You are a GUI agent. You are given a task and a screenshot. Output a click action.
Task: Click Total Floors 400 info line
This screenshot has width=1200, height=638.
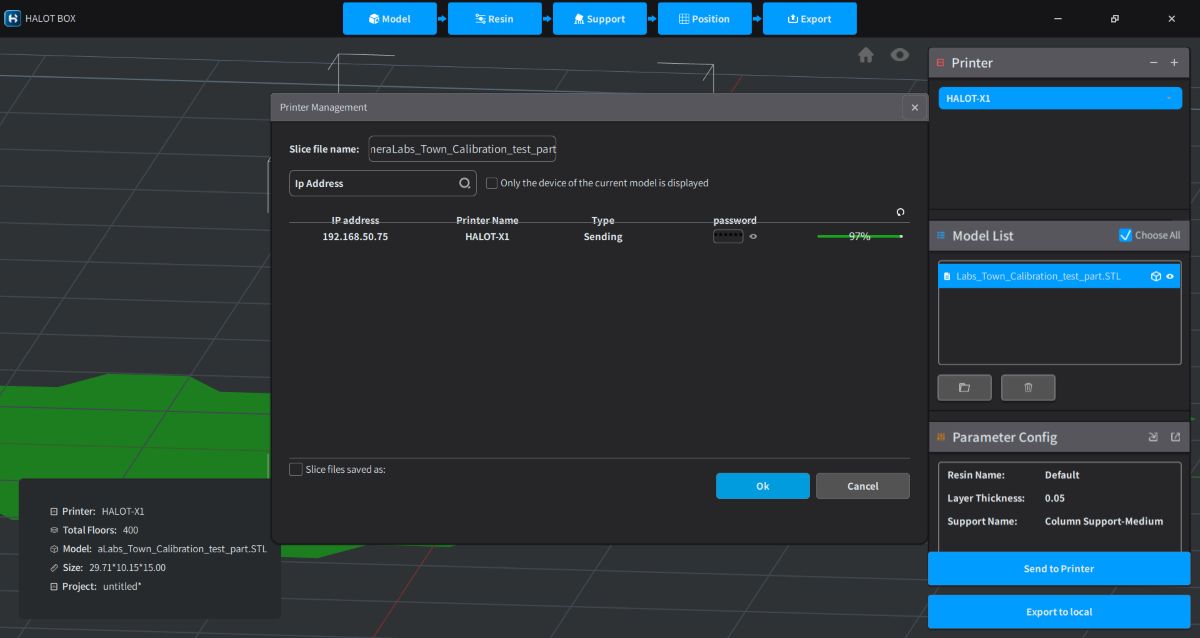pyautogui.click(x=94, y=530)
